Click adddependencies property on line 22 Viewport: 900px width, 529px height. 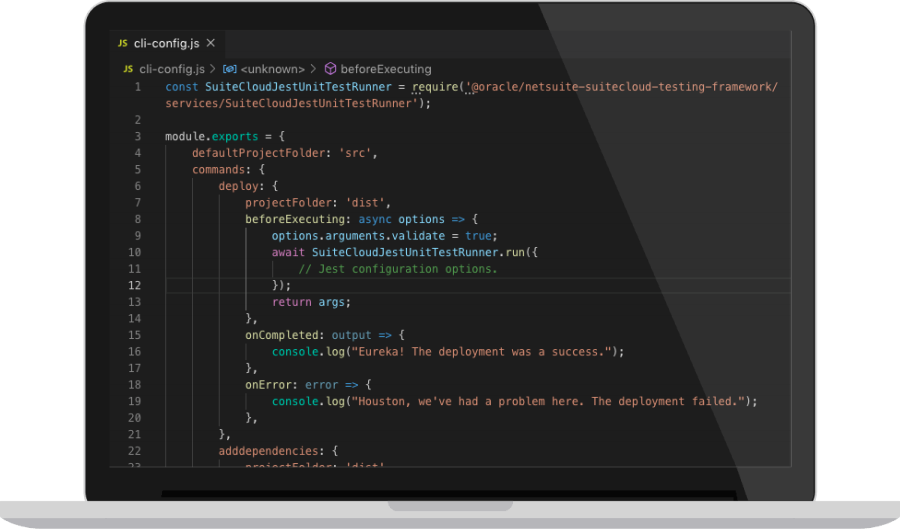269,451
